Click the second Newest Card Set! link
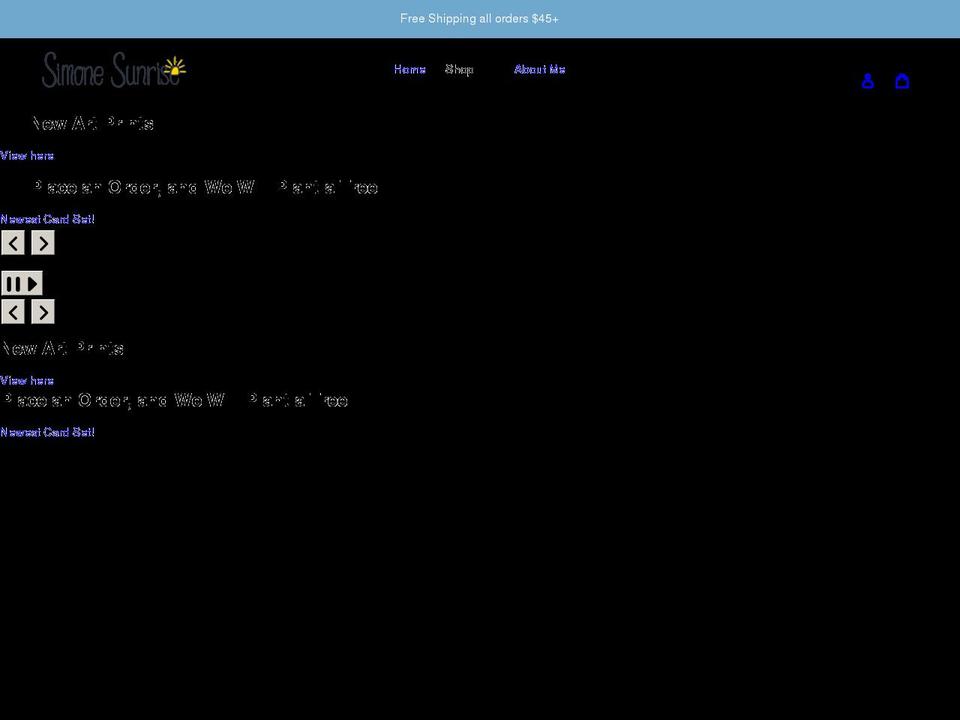Screen dimensions: 960x720 click(47, 432)
